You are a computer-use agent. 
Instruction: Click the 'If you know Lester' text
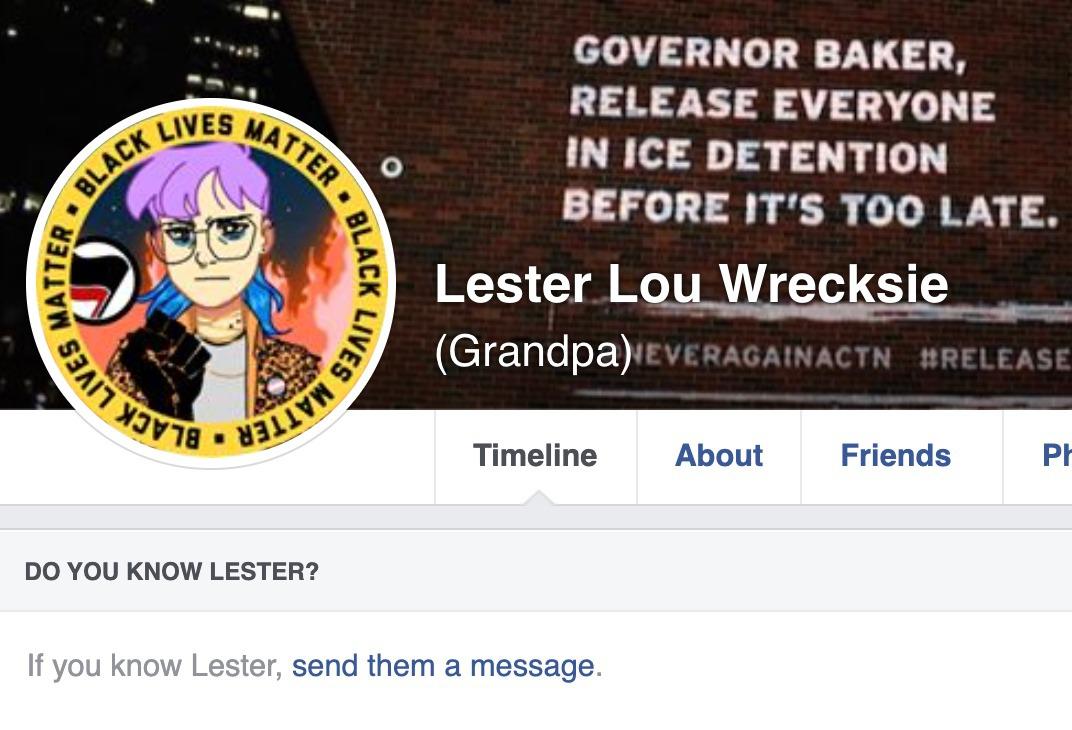coord(155,666)
